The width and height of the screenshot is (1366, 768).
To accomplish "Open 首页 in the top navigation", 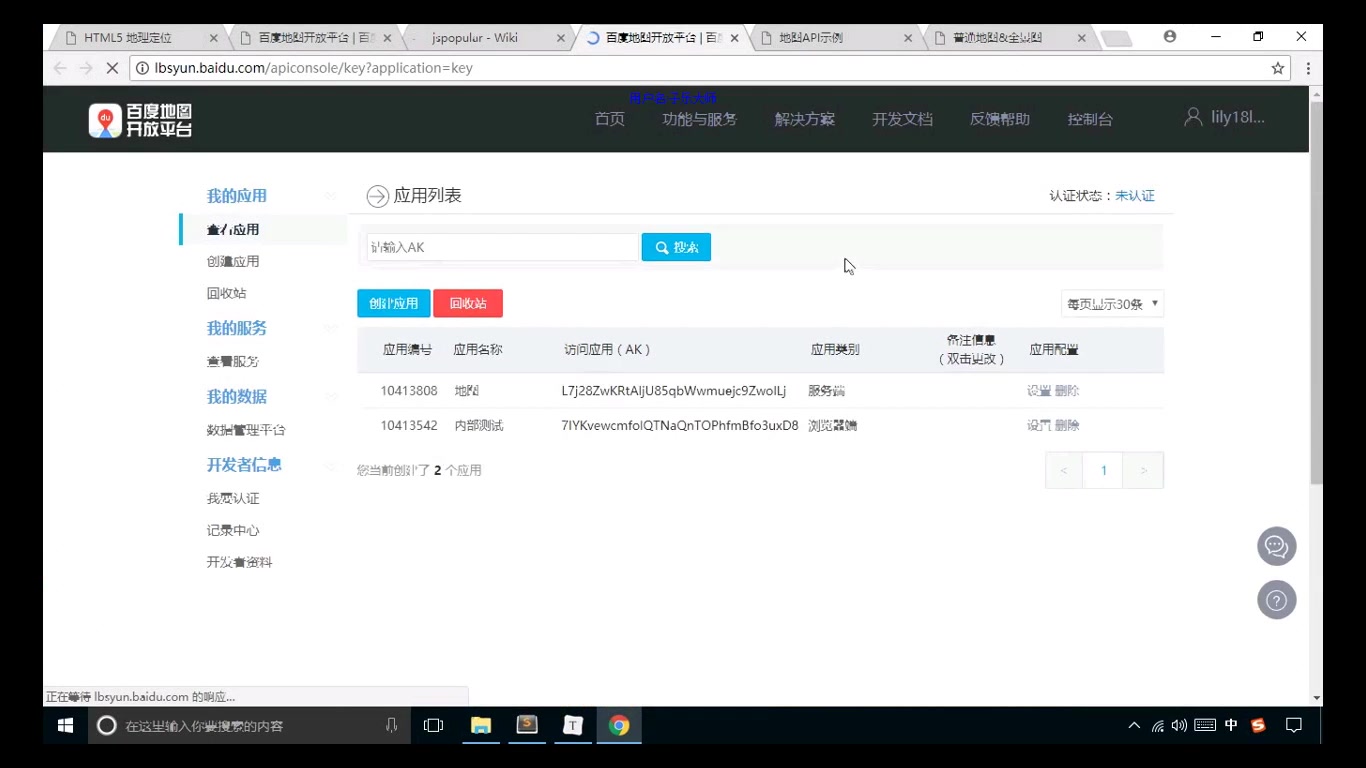I will [x=610, y=119].
